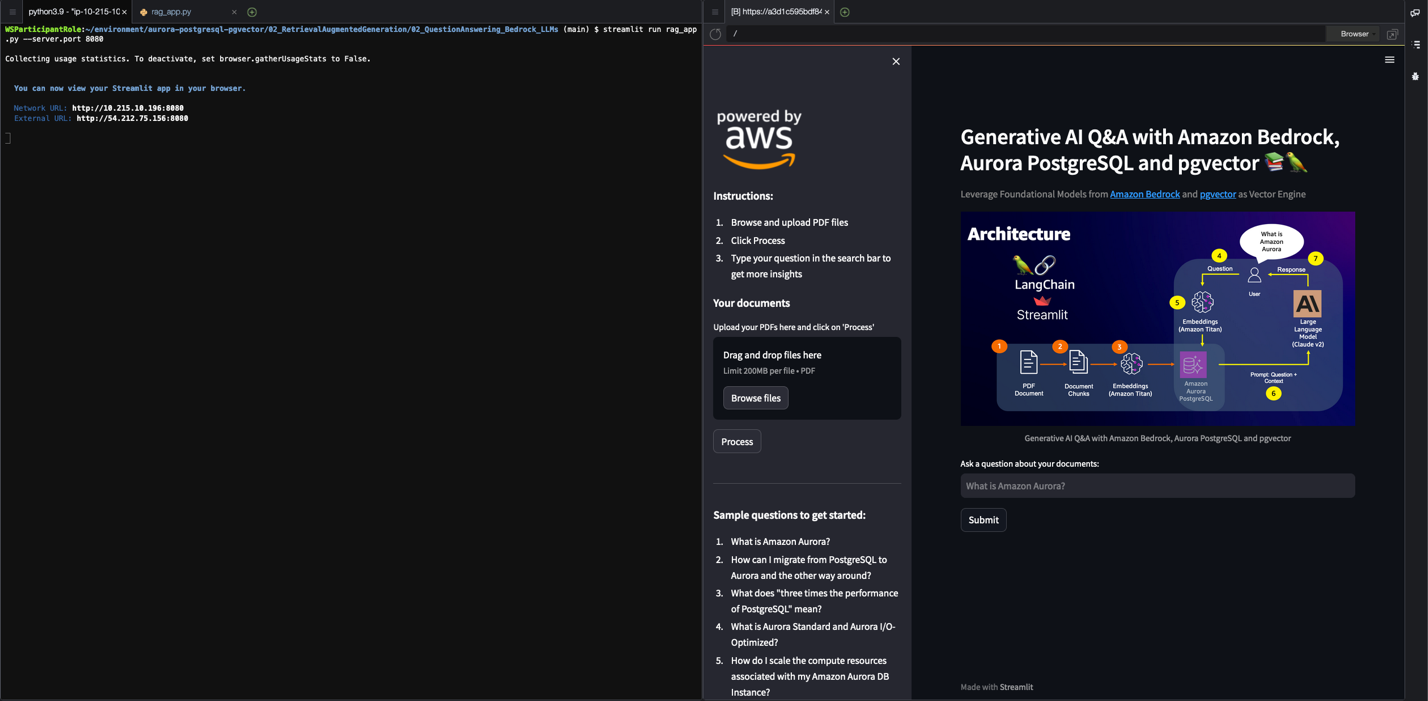
Task: Click sample question about migrating from PostgreSQL to Aurora
Action: coord(809,568)
